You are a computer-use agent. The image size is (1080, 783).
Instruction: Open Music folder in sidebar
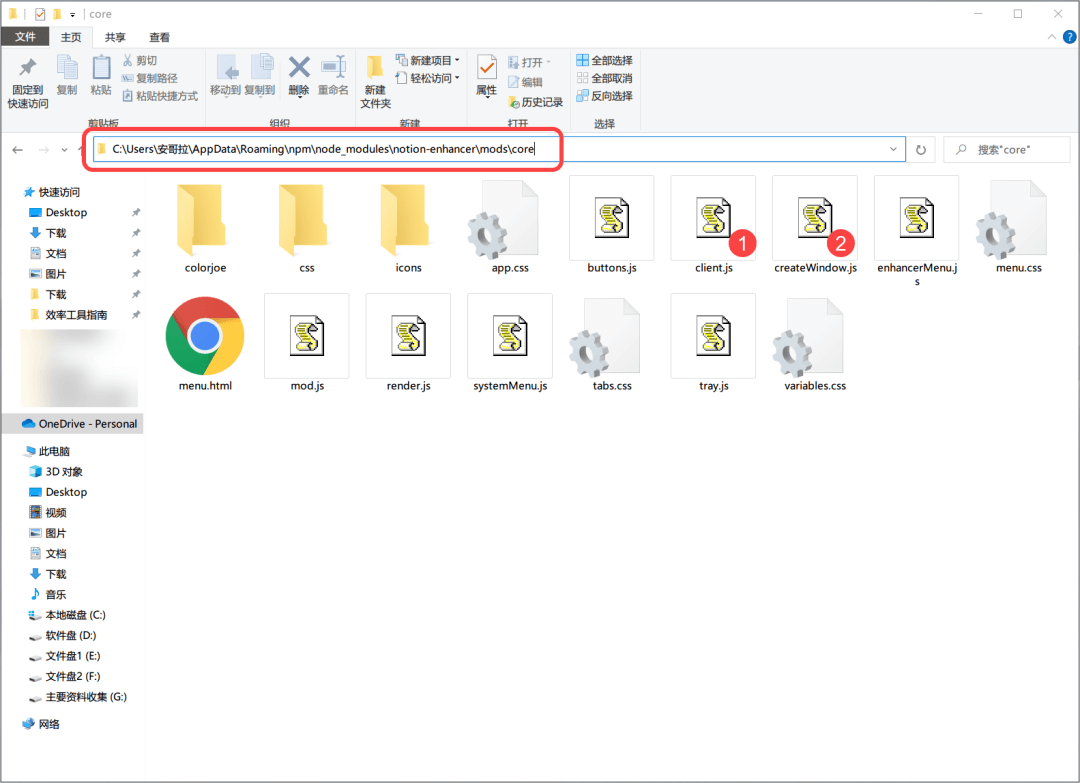(48, 594)
